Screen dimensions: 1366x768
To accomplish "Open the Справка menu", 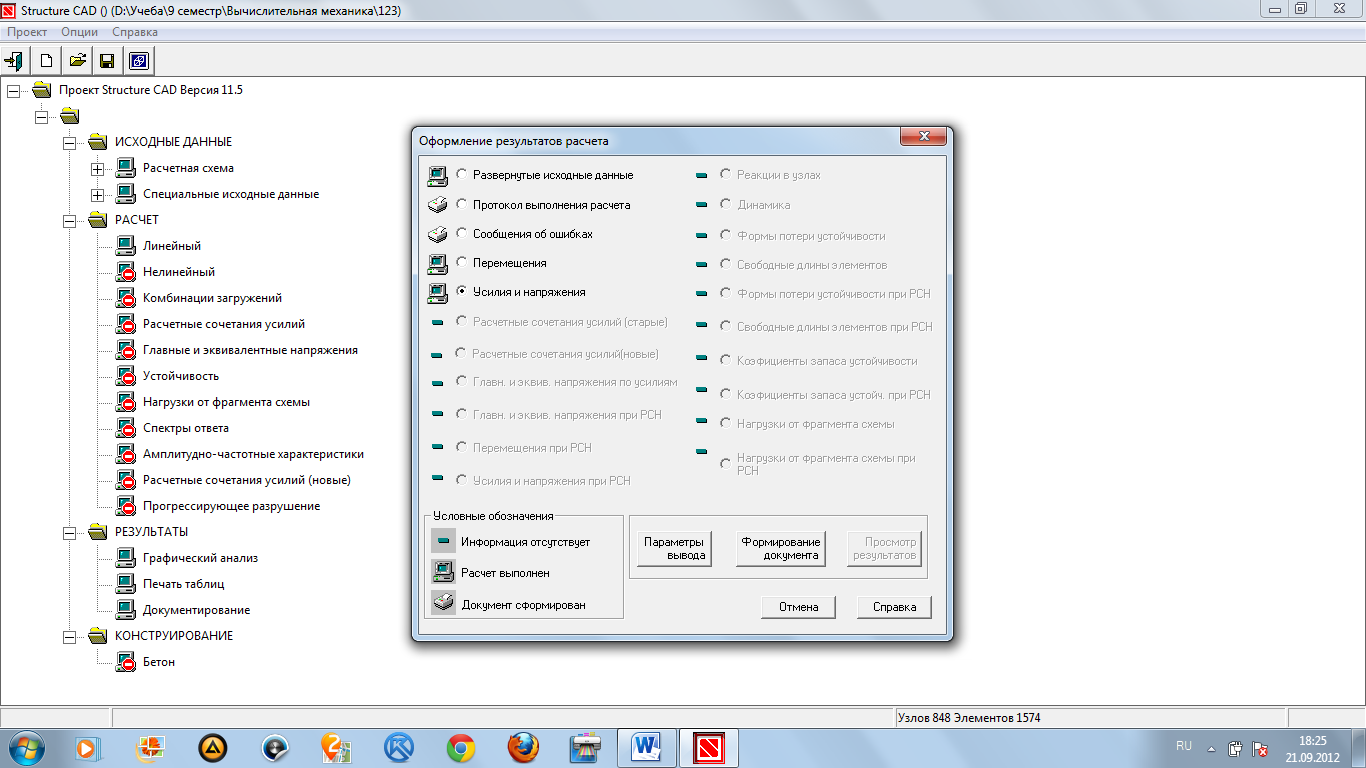I will click(x=134, y=32).
